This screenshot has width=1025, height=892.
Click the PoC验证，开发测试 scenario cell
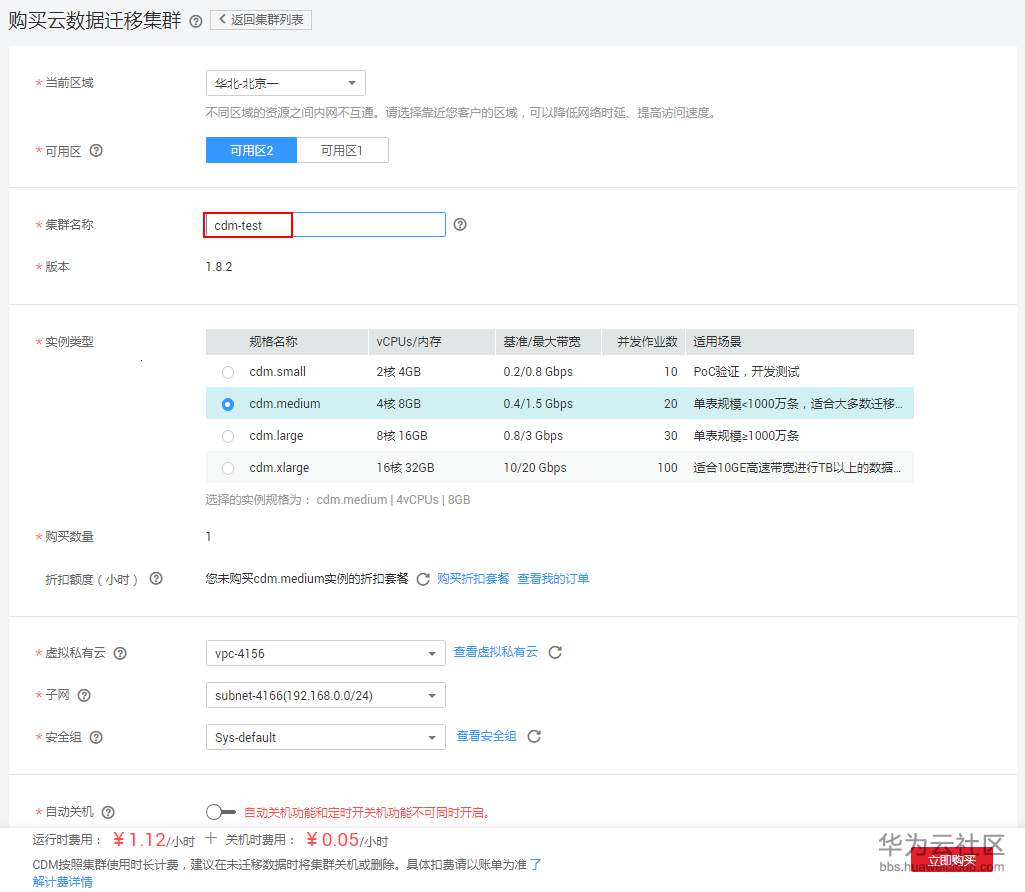pos(746,372)
